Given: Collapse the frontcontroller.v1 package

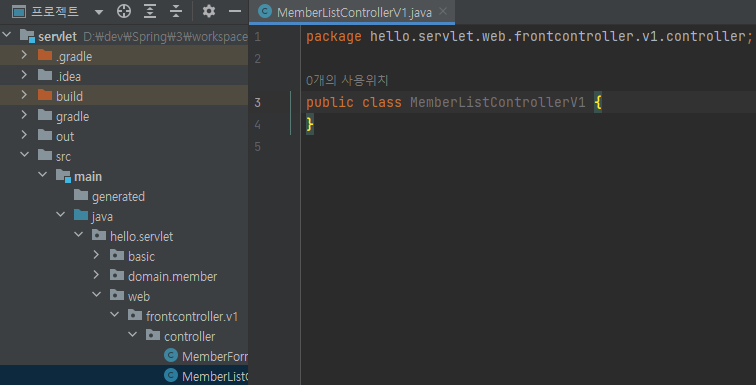Looking at the screenshot, I should click(x=114, y=315).
